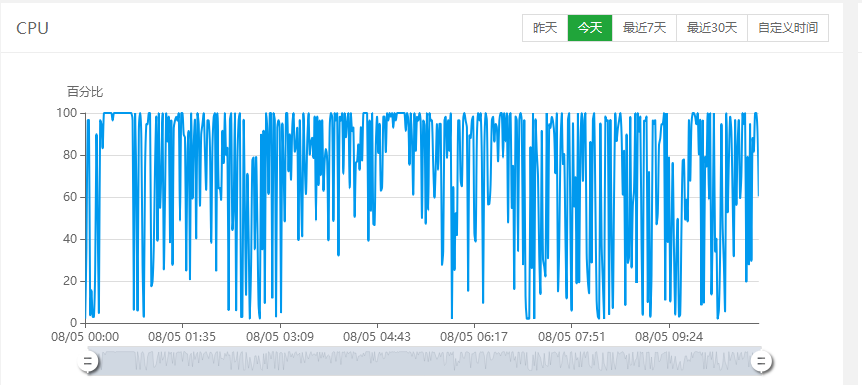The width and height of the screenshot is (862, 385).
Task: Click the middle of the data zoom preview bar
Action: coord(424,361)
